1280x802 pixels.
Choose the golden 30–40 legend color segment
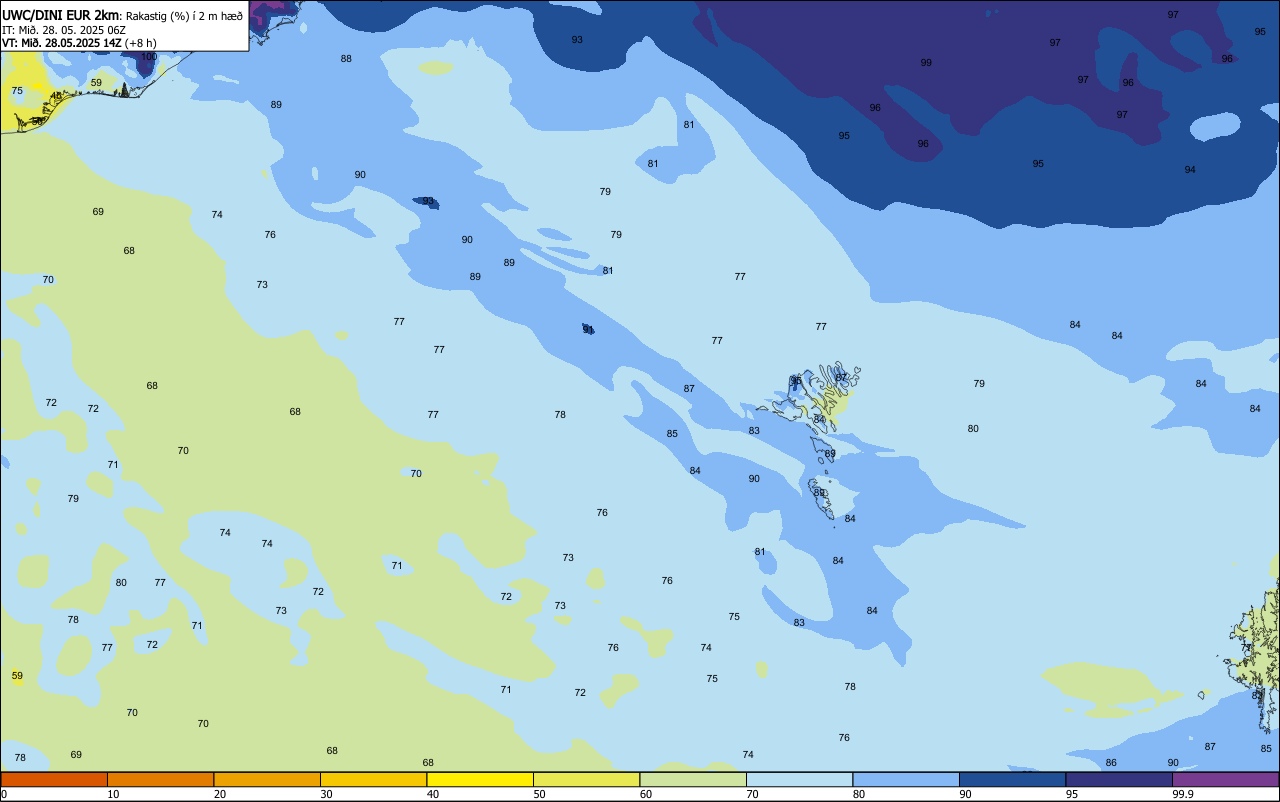coord(373,779)
